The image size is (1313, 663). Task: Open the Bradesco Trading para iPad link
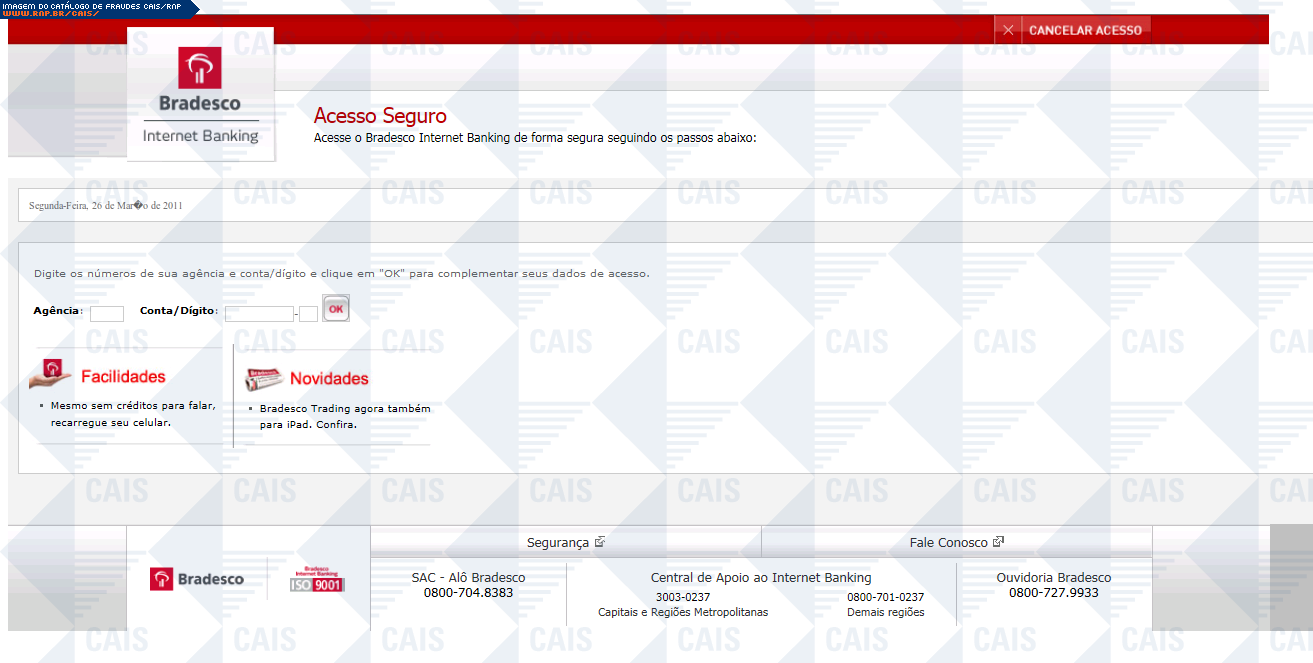pos(344,416)
